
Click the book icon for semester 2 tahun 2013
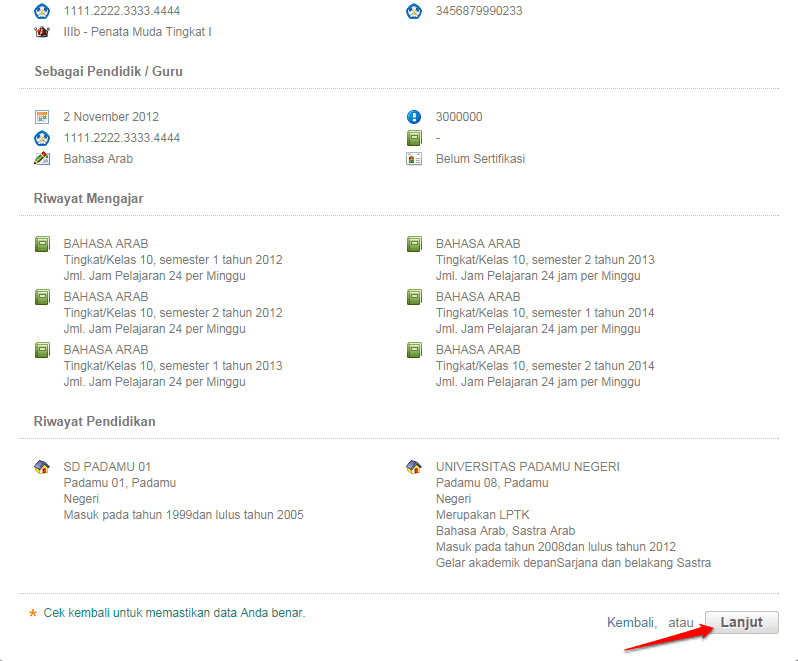pyautogui.click(x=414, y=244)
